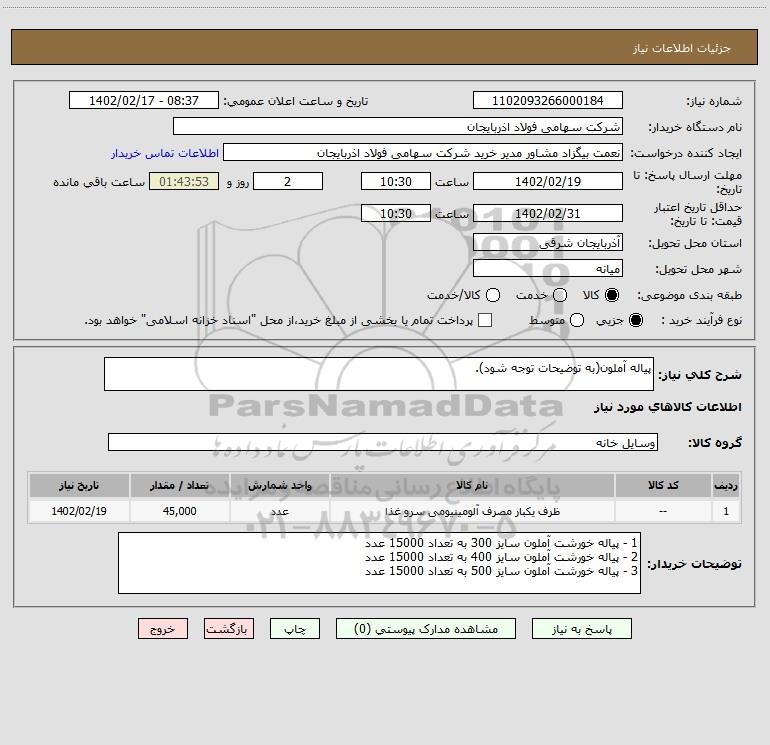Click مشاهده مدارک پیوستی (0) button
The width and height of the screenshot is (770, 745).
point(426,629)
